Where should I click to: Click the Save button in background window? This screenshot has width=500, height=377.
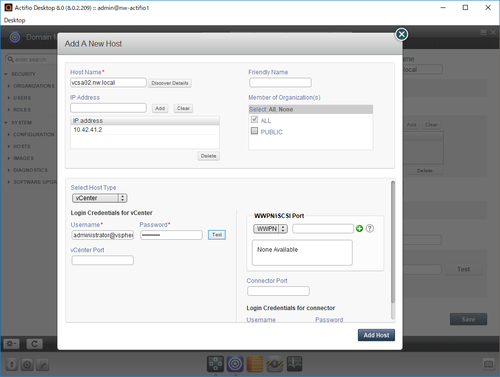[x=468, y=319]
